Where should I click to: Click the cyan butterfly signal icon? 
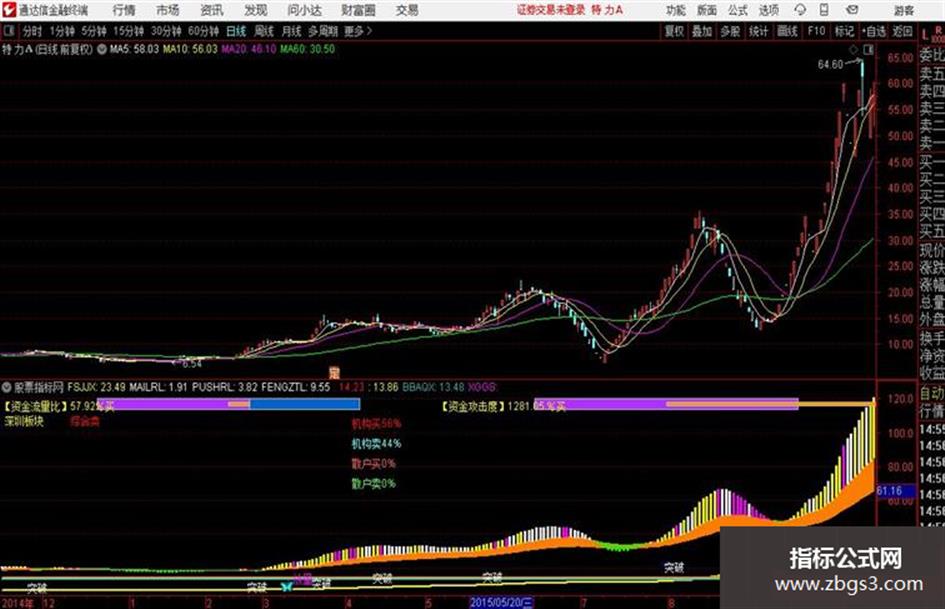tap(287, 586)
